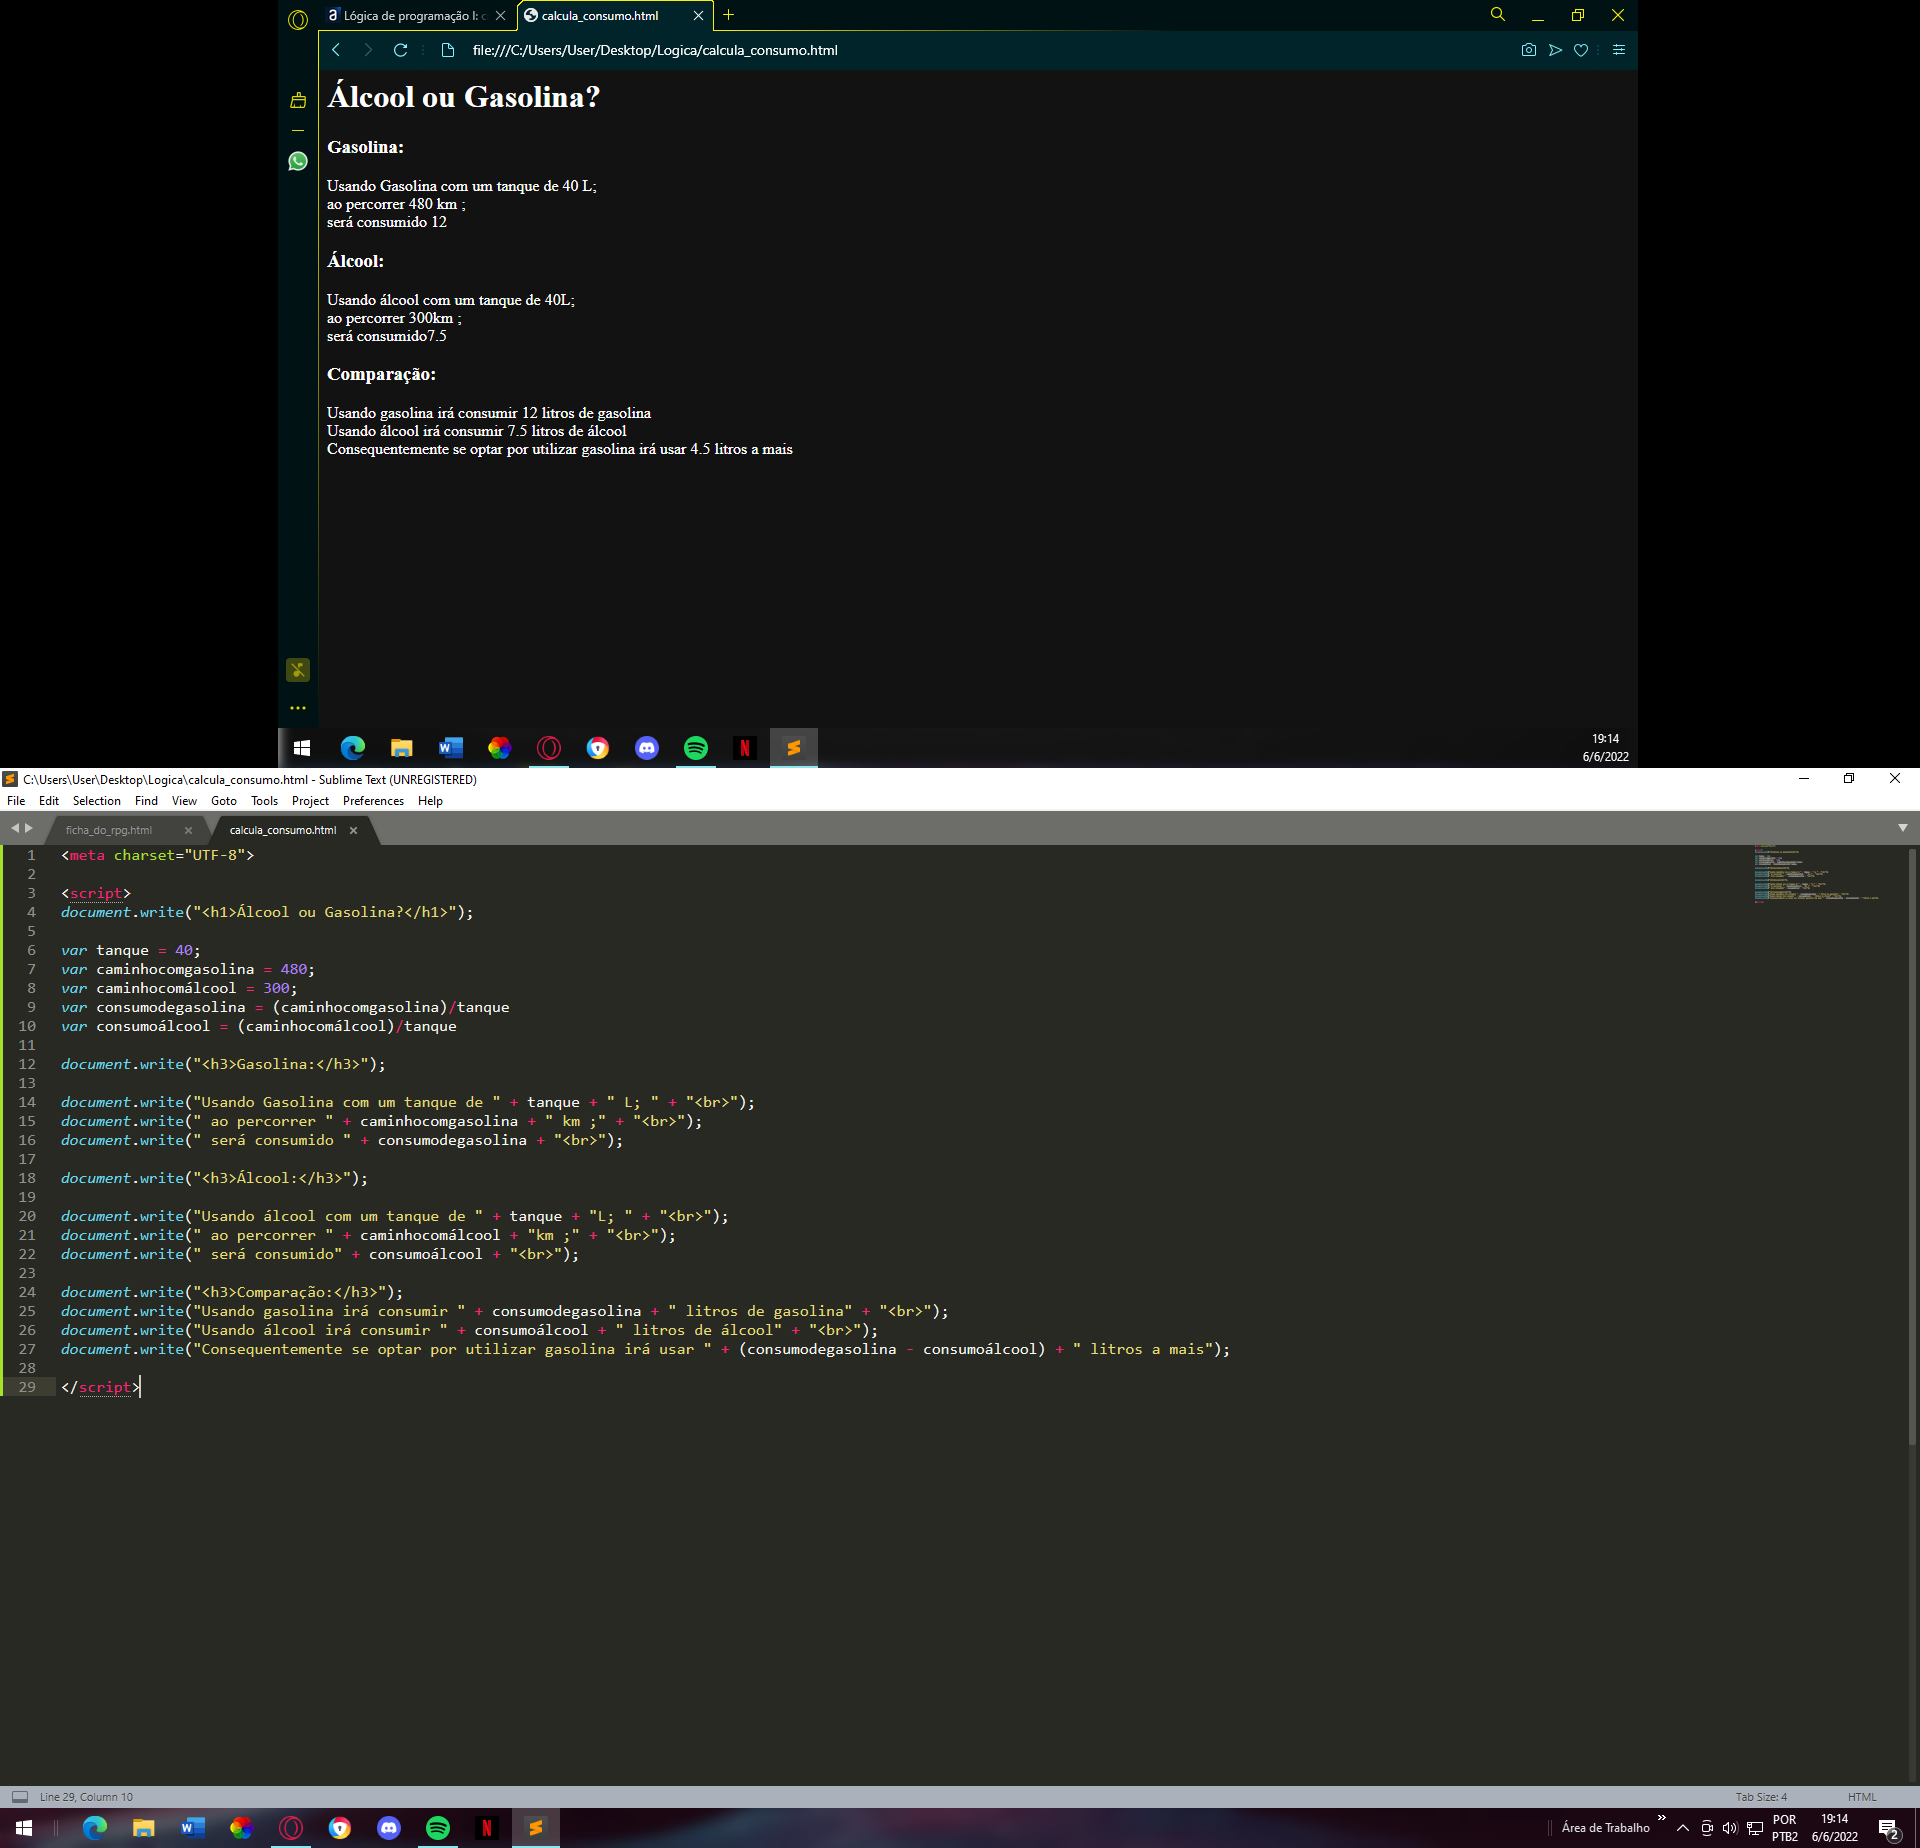Screen dimensions: 1920x1848
Task: Change HTML syntax from status bar
Action: pyautogui.click(x=1862, y=1797)
